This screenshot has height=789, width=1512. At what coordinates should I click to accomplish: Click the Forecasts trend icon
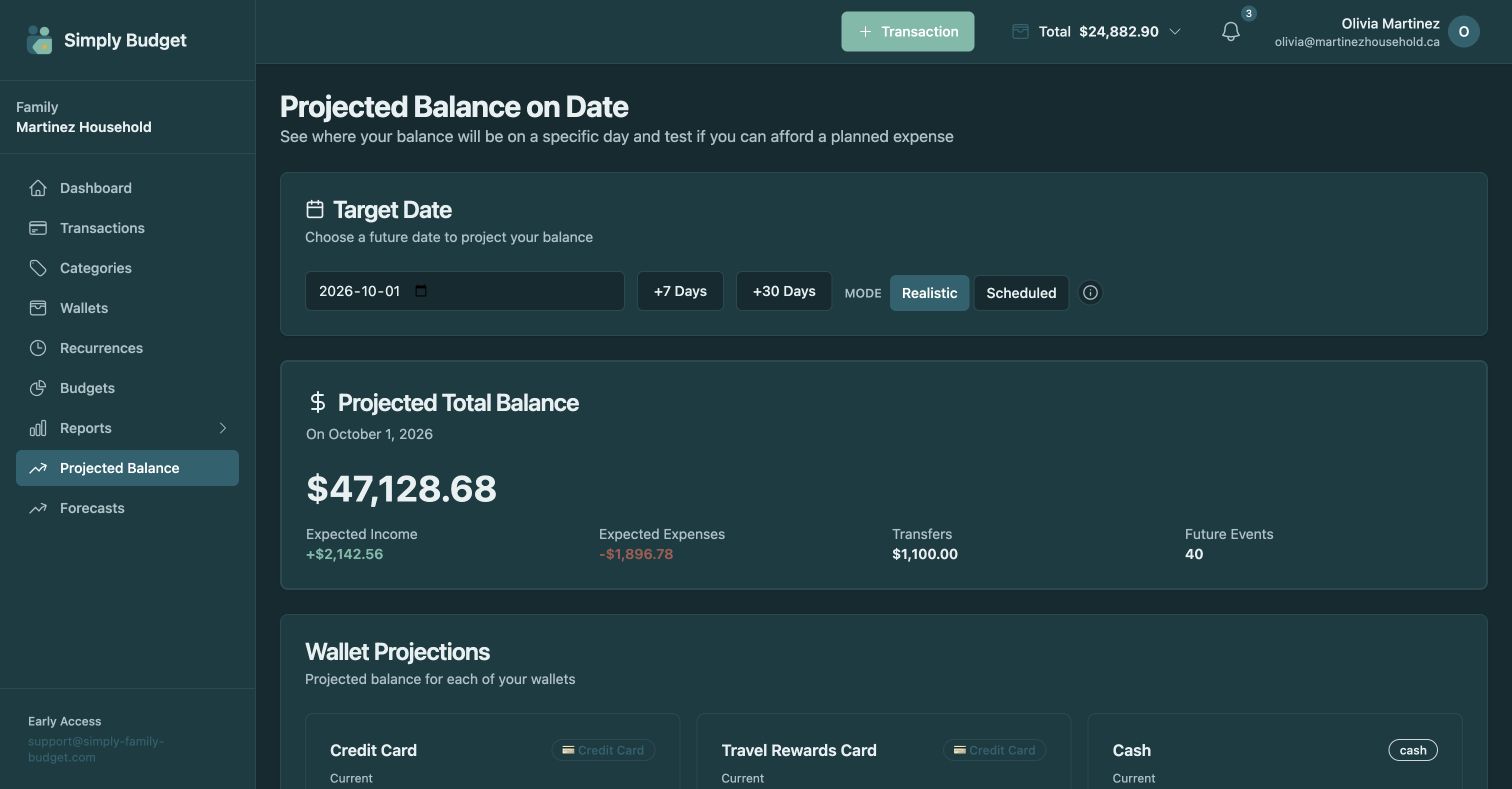[38, 508]
